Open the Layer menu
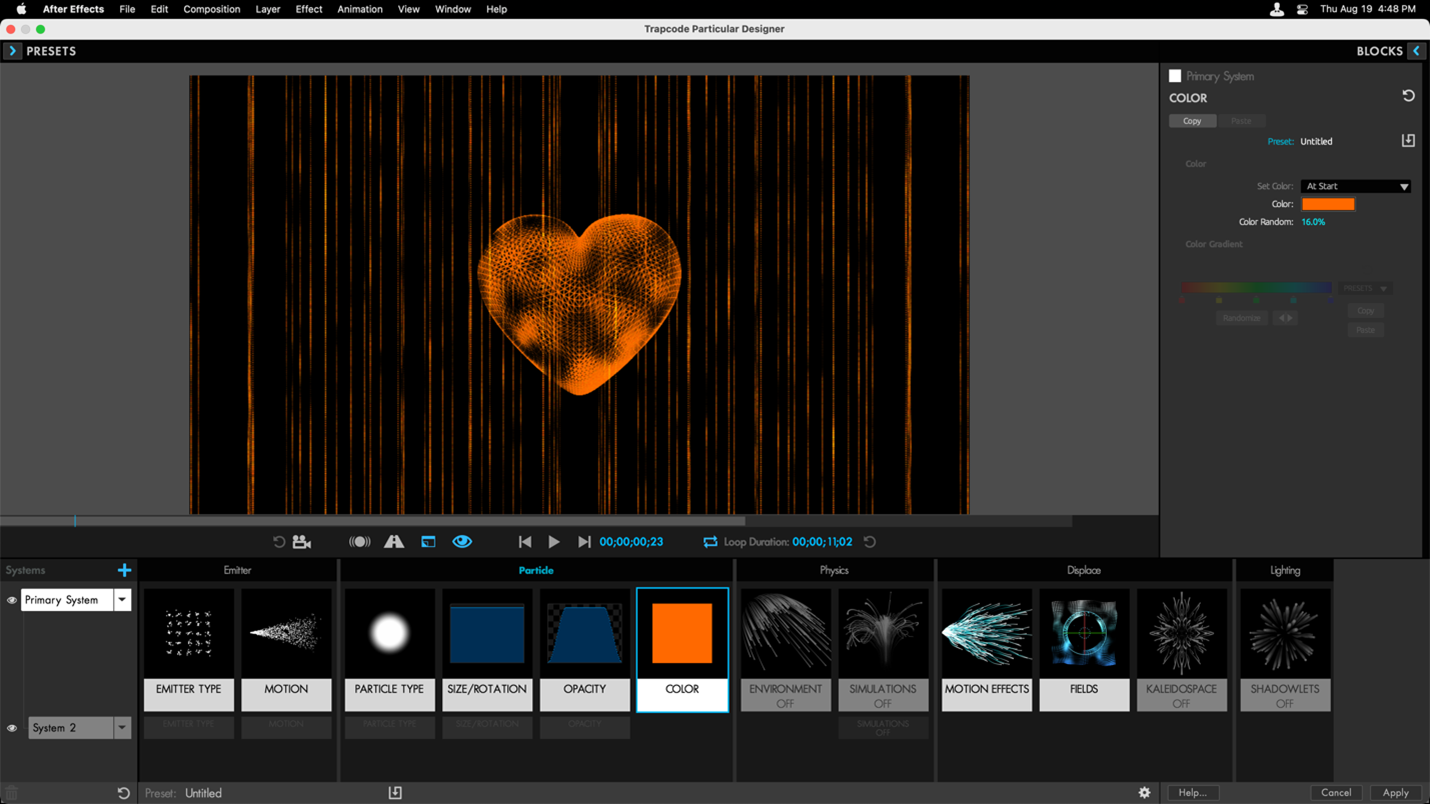The width and height of the screenshot is (1430, 804). [267, 9]
